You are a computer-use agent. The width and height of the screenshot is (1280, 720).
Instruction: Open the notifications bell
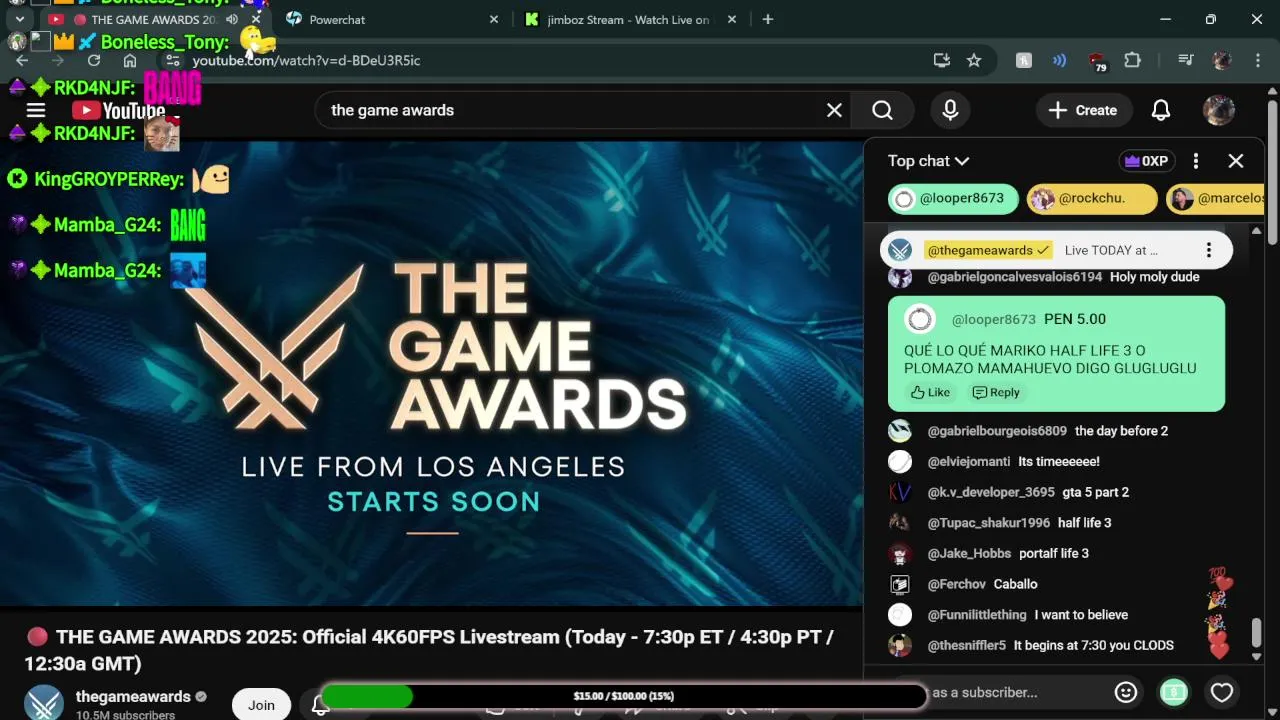click(x=1161, y=110)
